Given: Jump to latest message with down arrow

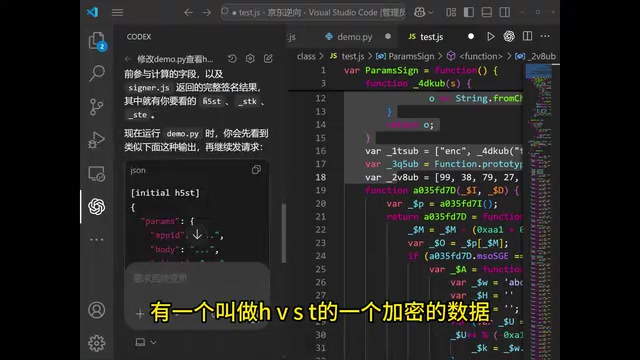Looking at the screenshot, I should [197, 234].
